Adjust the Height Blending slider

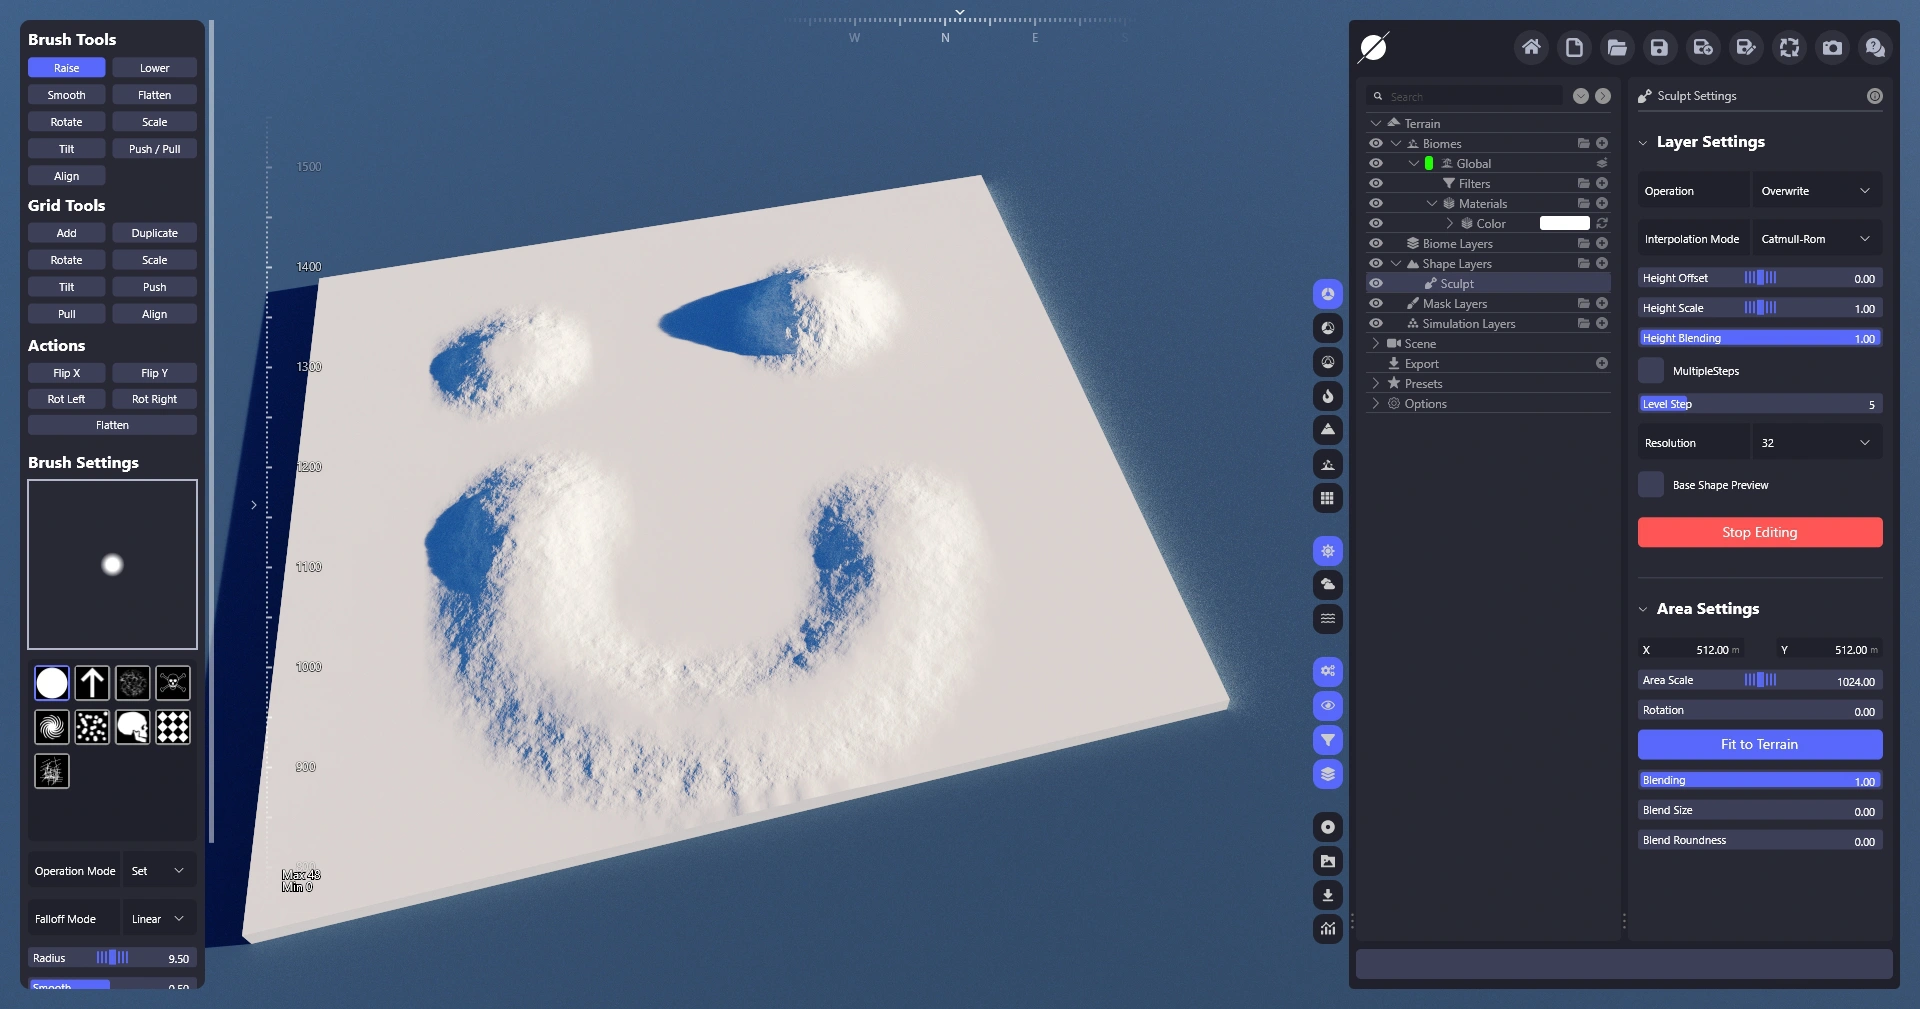tap(1760, 338)
